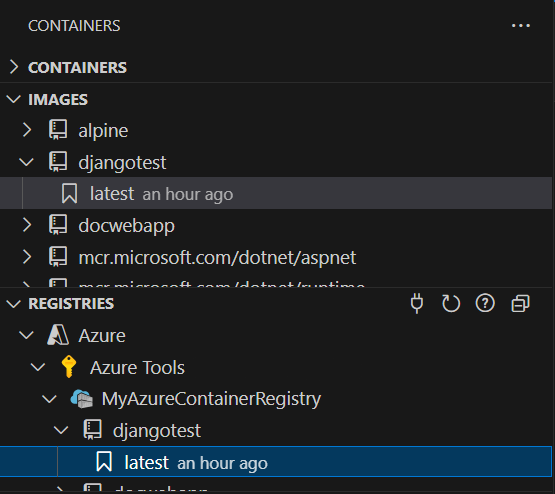Image resolution: width=555 pixels, height=494 pixels.
Task: Collapse the Azure Tools subscription chevron
Action: (x=38, y=367)
